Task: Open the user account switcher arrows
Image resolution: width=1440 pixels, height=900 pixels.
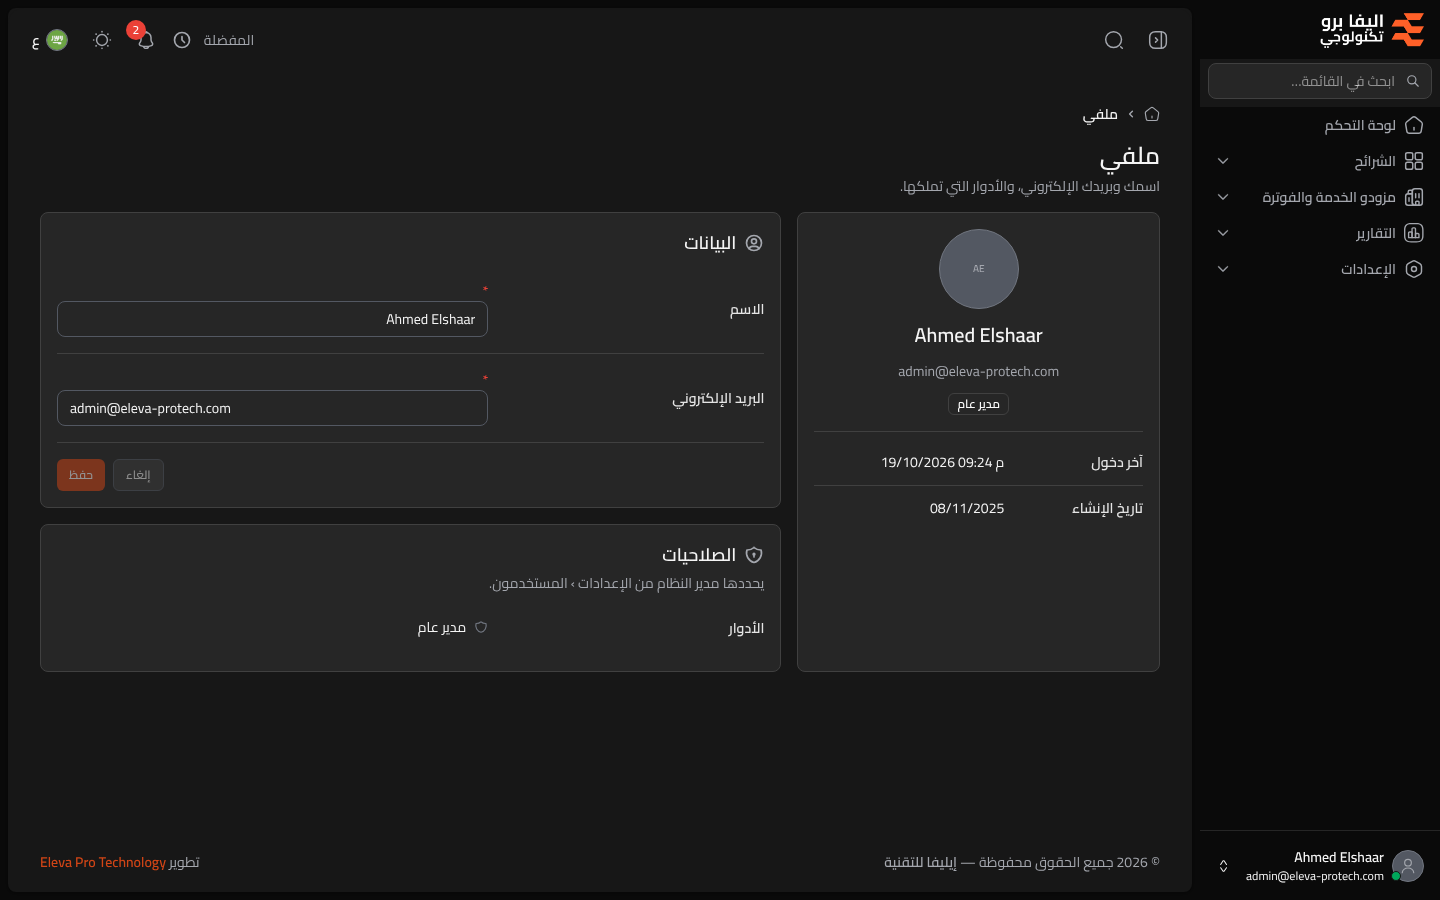Action: point(1223,866)
